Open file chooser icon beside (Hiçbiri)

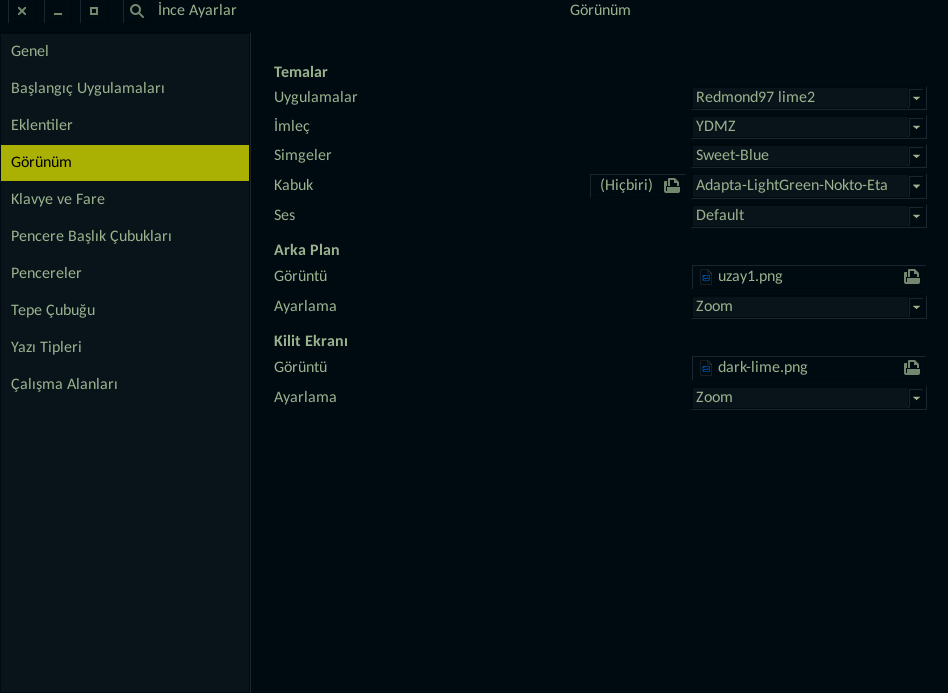click(672, 186)
